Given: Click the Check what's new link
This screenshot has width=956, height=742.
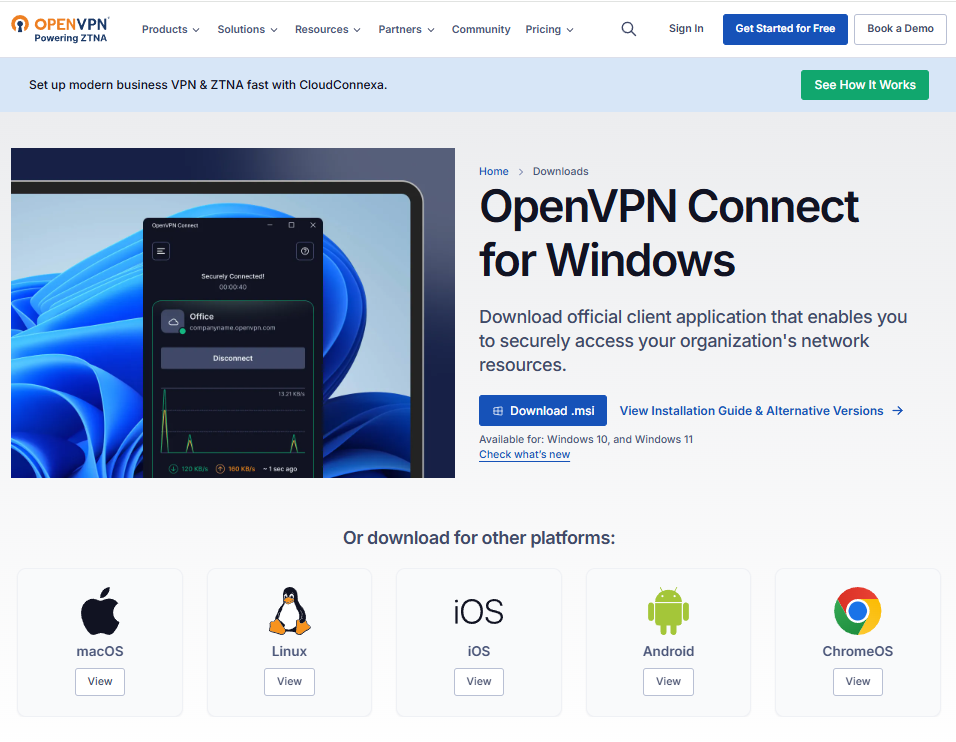Looking at the screenshot, I should point(524,454).
